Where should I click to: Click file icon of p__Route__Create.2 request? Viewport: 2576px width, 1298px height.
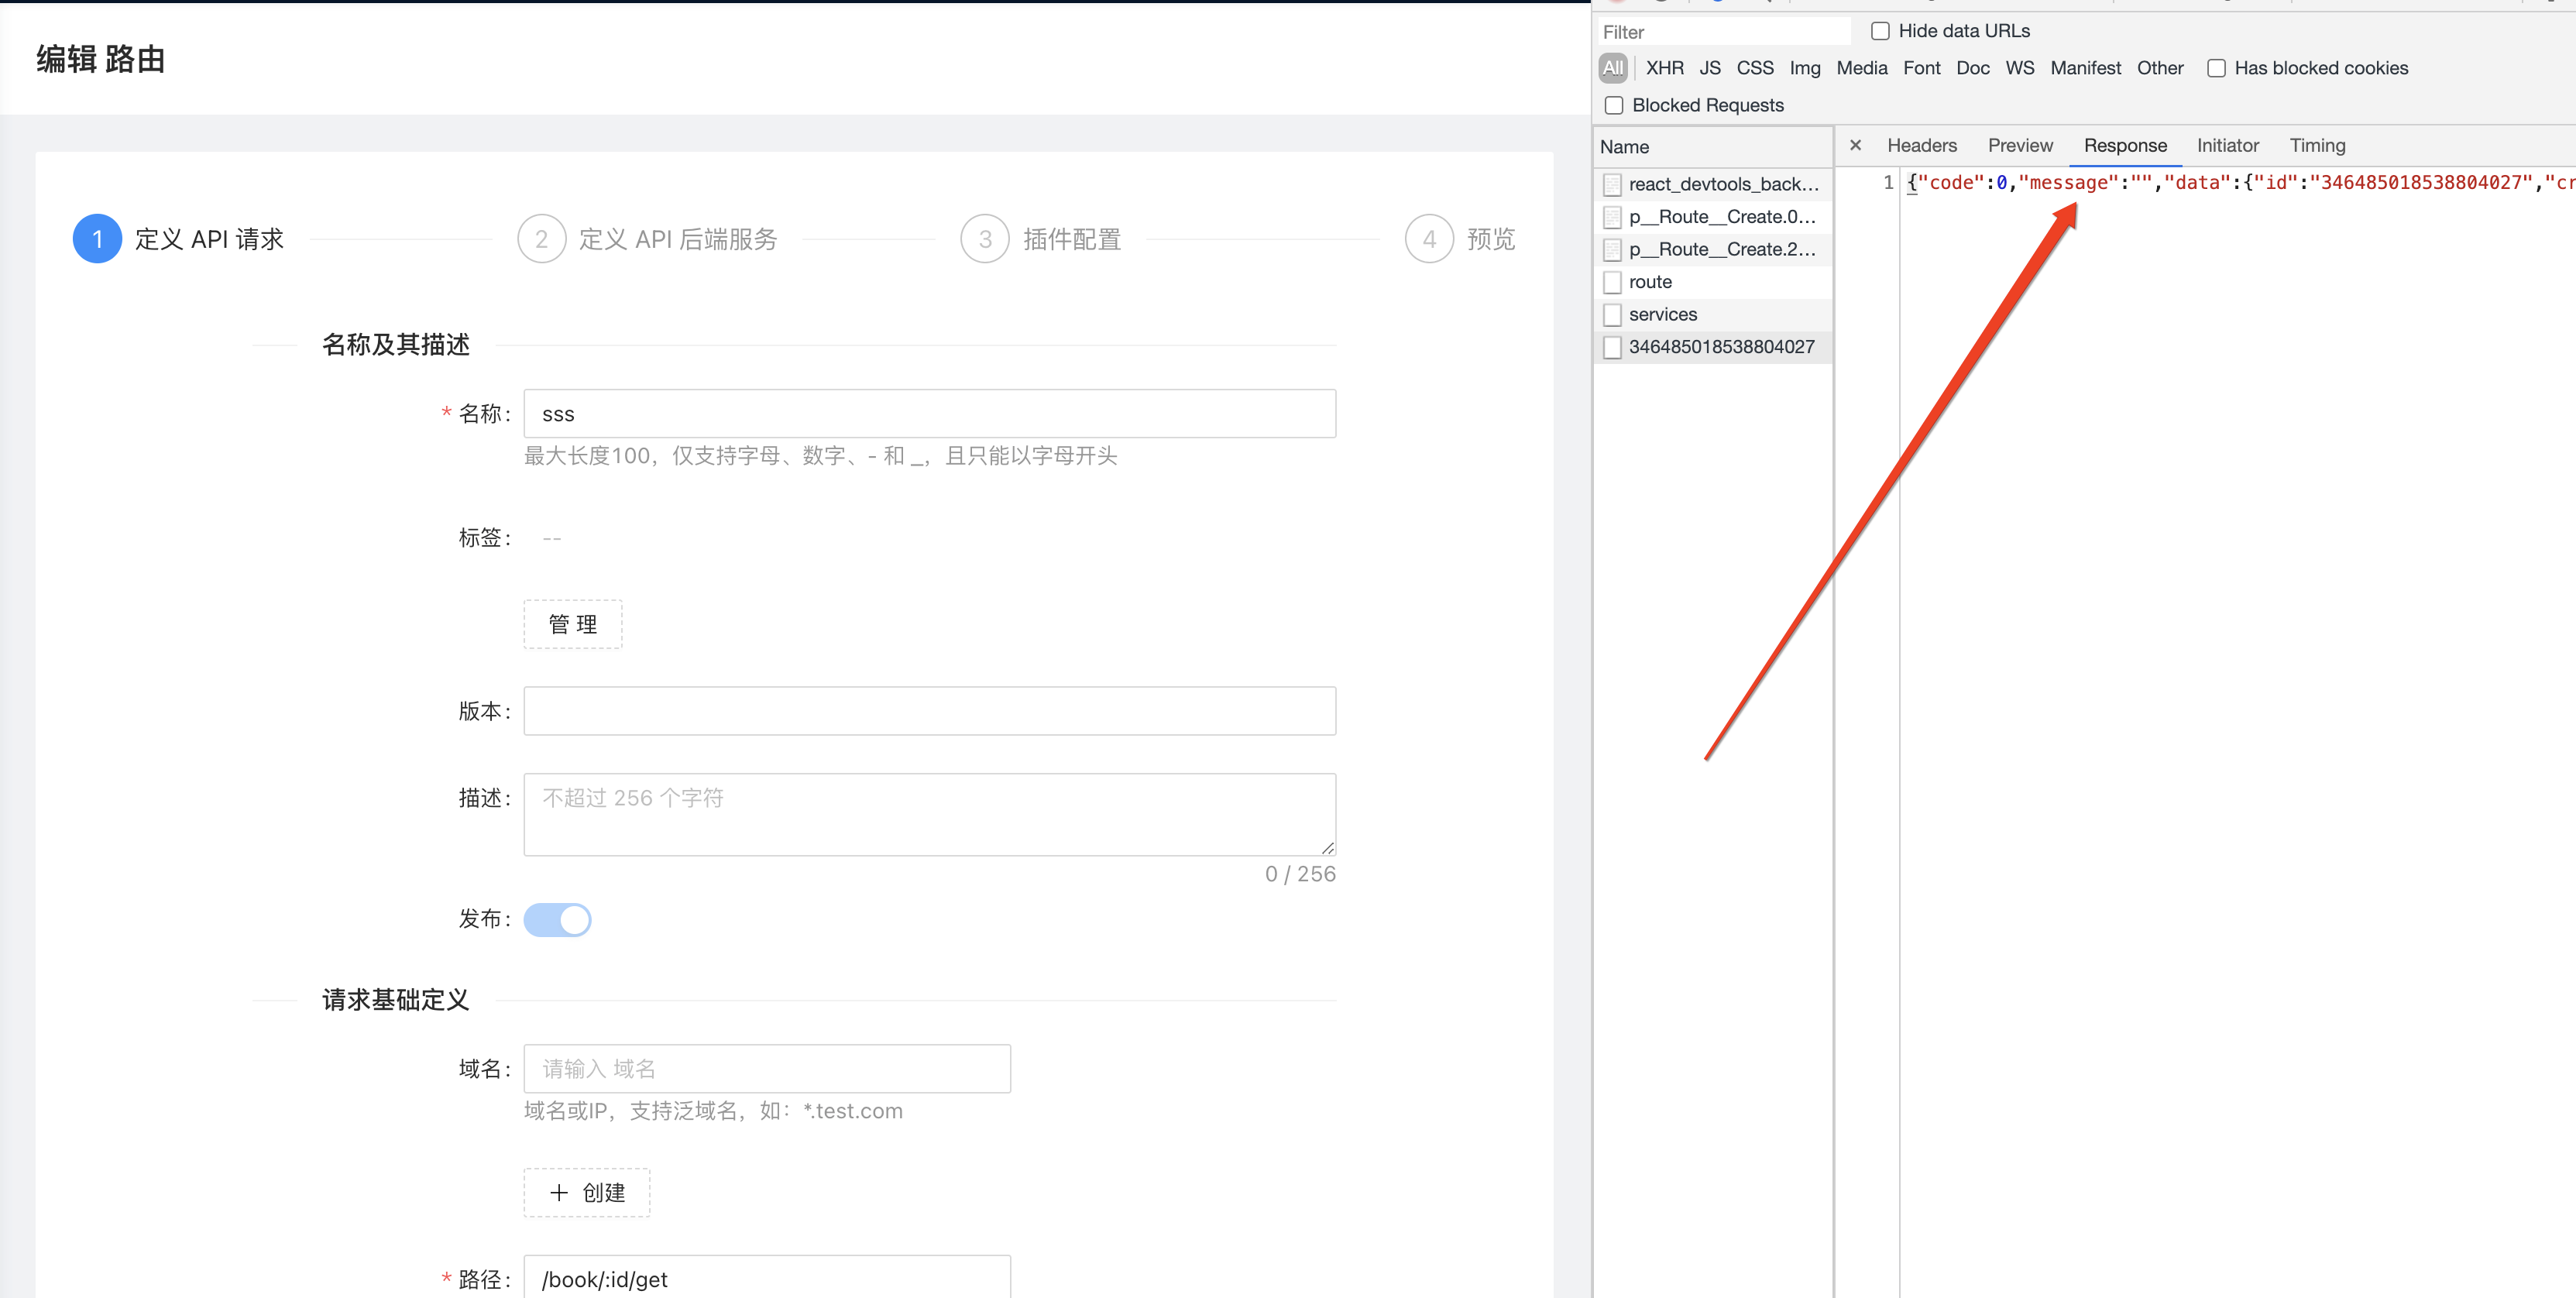pyautogui.click(x=1612, y=249)
